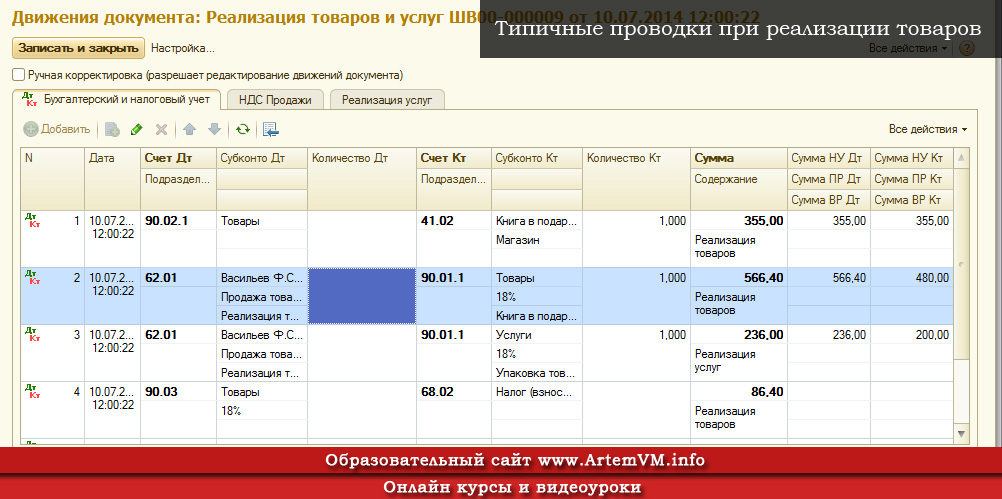Click the Записать и закрыть button

(x=78, y=48)
